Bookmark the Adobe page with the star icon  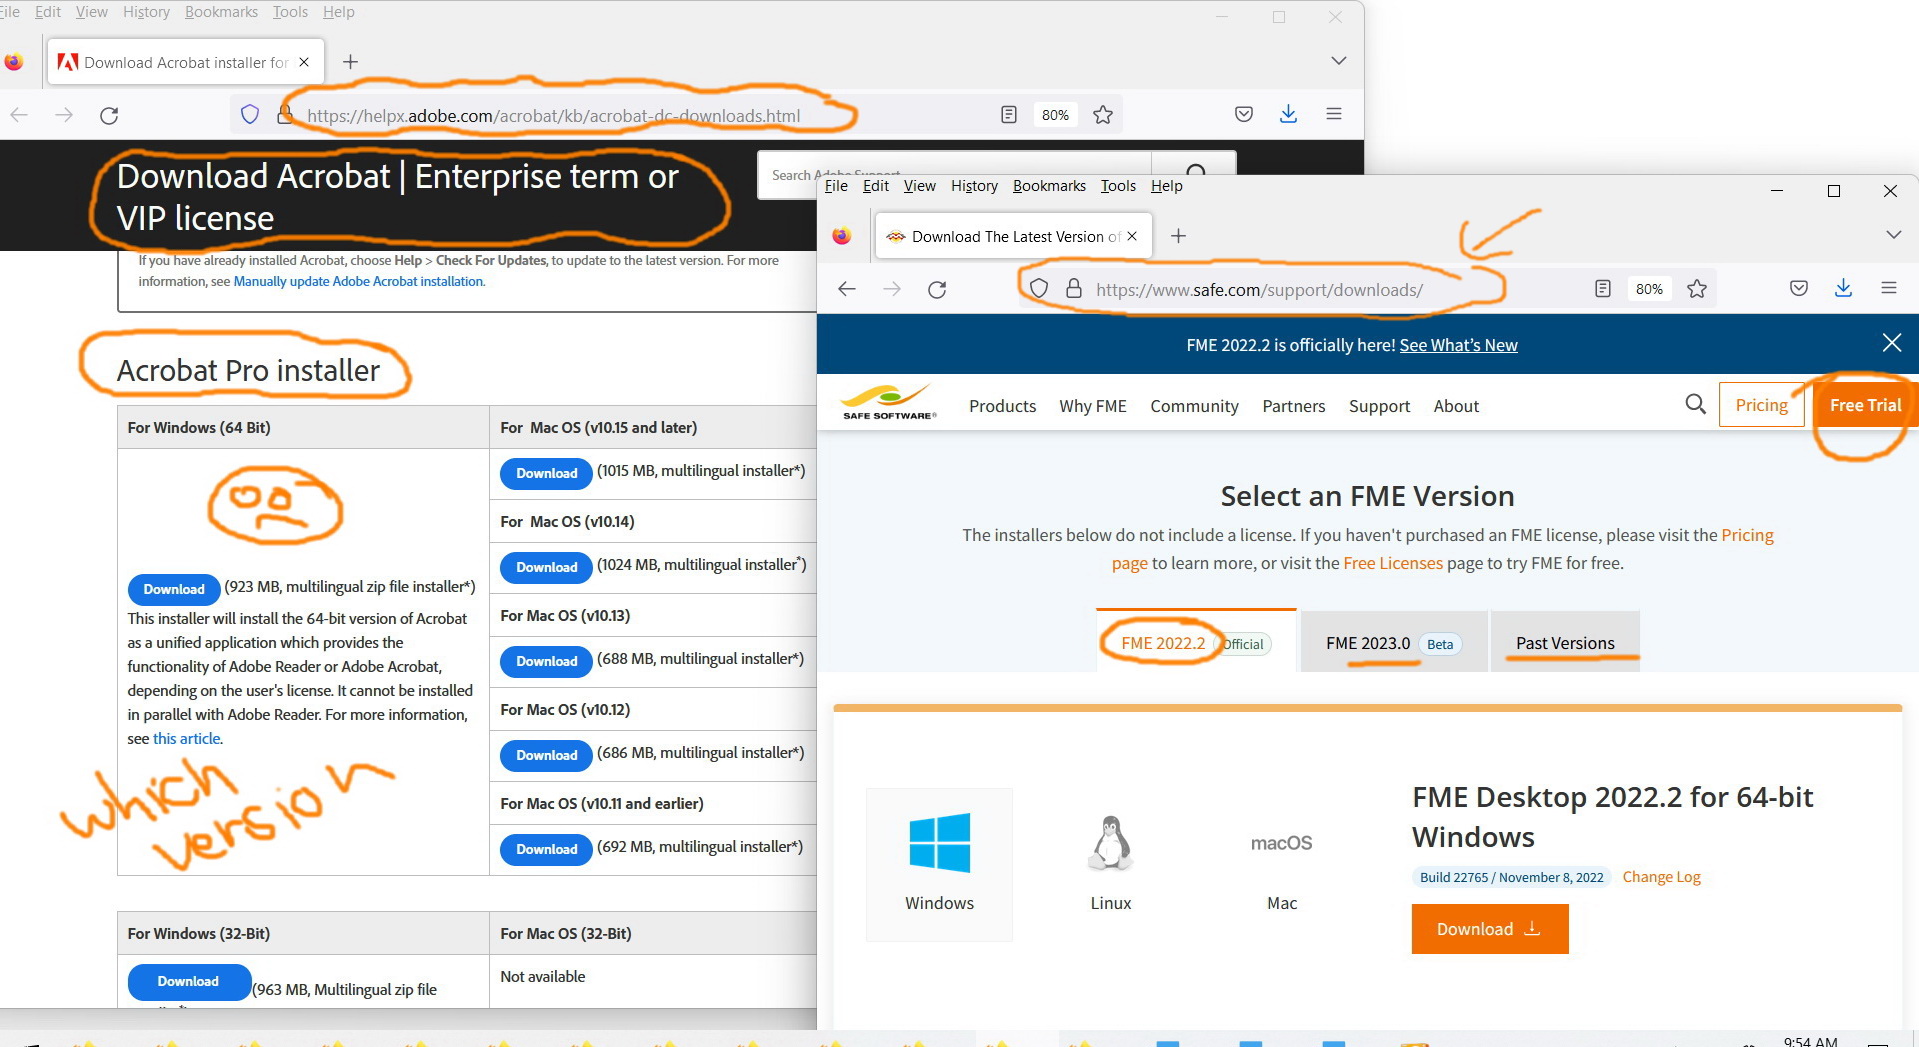tap(1103, 115)
